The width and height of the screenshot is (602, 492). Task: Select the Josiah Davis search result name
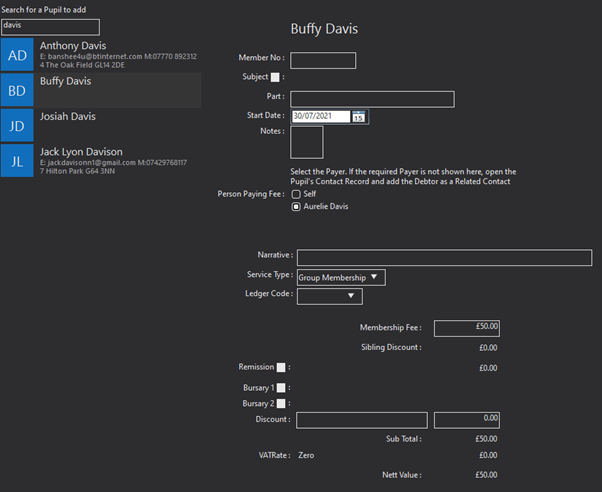pyautogui.click(x=68, y=116)
